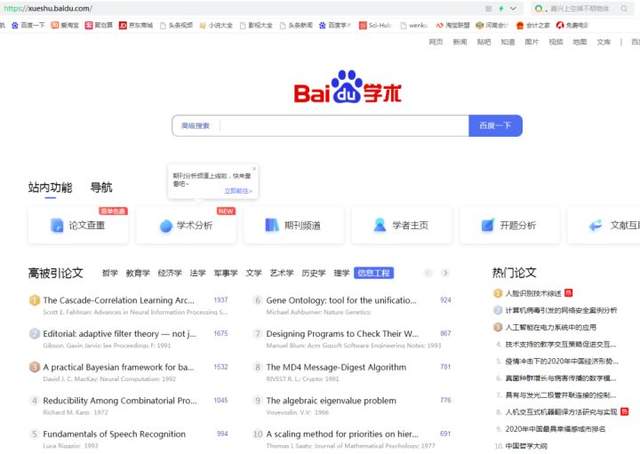The width and height of the screenshot is (640, 454).
Task: Select the 经济学 subject category
Action: click(x=170, y=273)
